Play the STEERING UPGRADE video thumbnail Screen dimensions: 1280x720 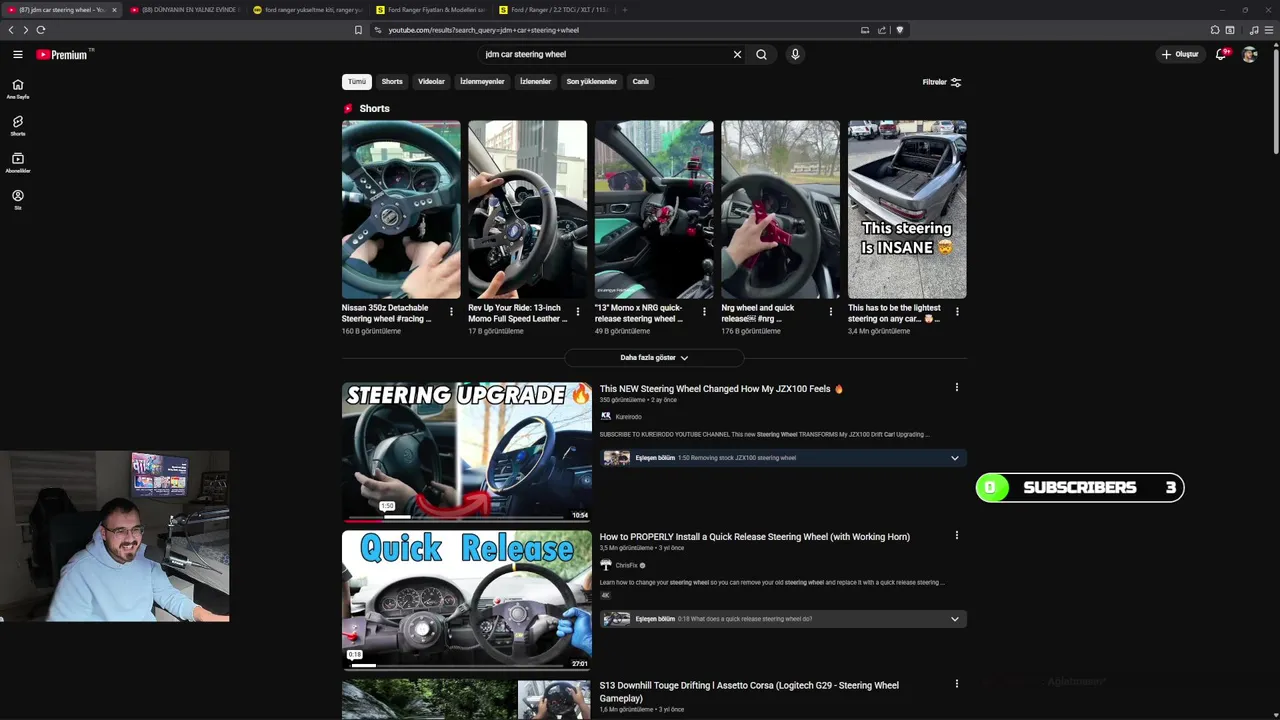click(466, 452)
